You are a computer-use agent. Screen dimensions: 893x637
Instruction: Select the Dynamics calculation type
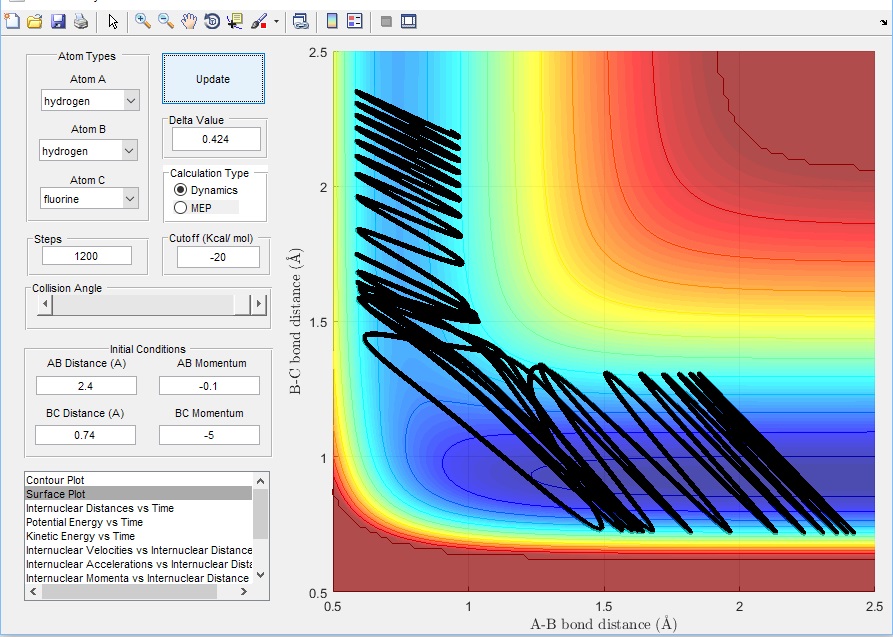(x=181, y=190)
